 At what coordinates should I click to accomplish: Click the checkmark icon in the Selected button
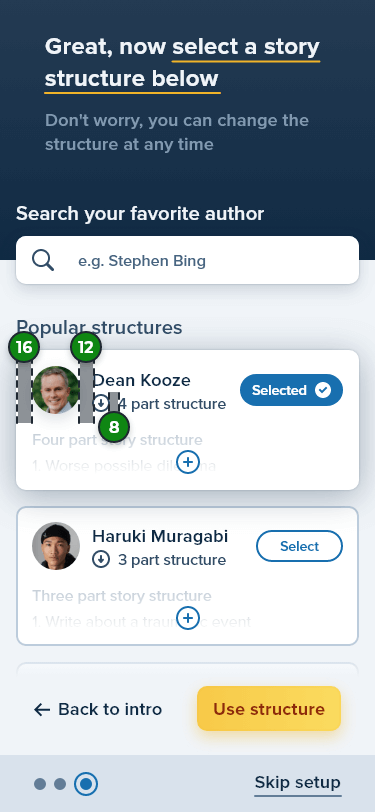[323, 390]
